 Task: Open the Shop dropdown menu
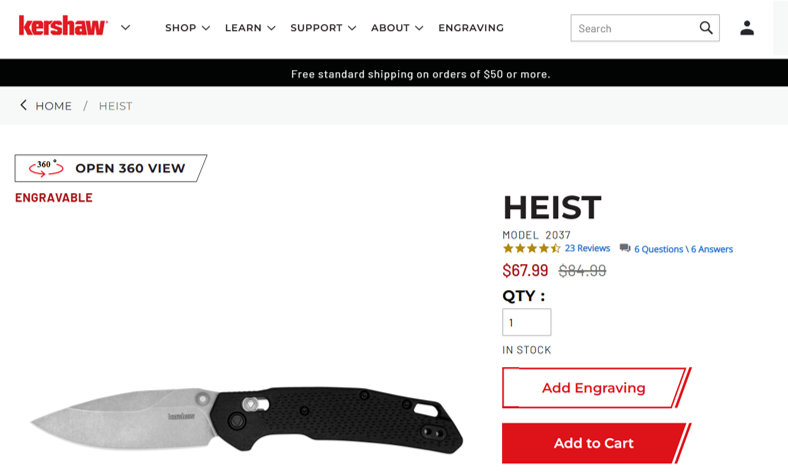point(187,28)
